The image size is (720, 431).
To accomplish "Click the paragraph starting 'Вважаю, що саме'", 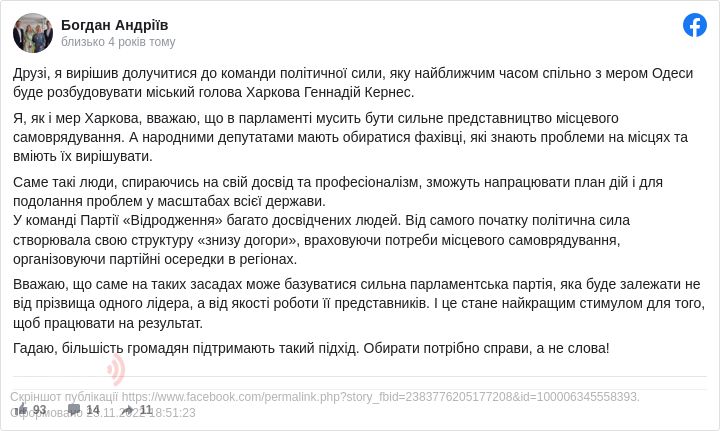I will (357, 303).
